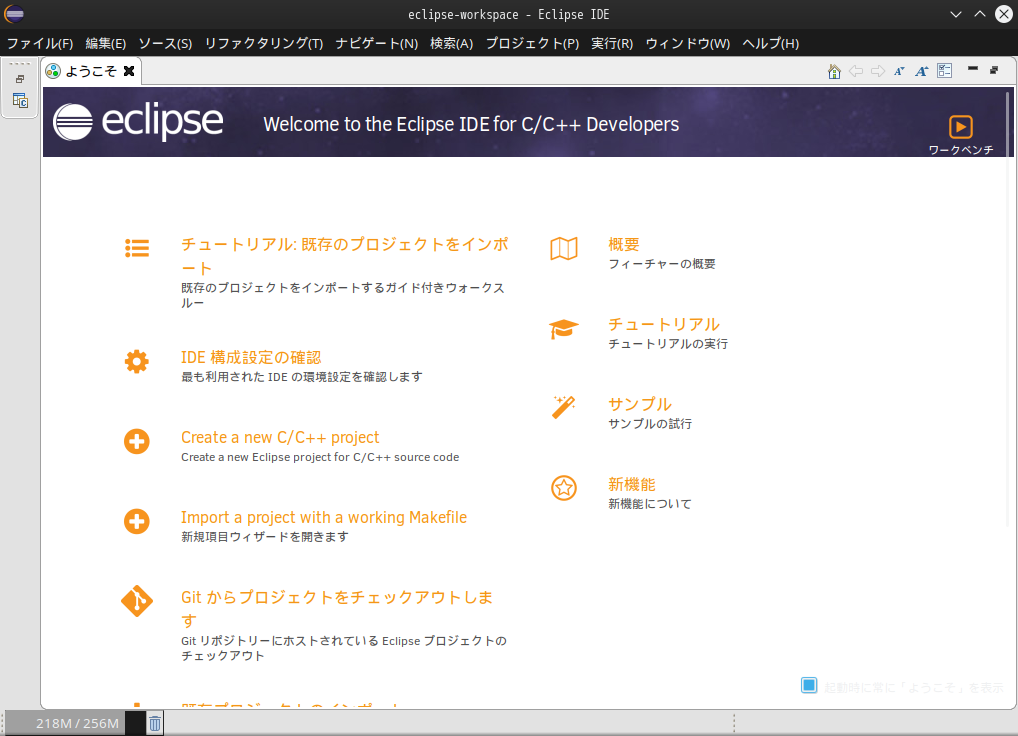Viewport: 1018px width, 736px height.
Task: Click the star icon for What's New
Action: click(564, 488)
